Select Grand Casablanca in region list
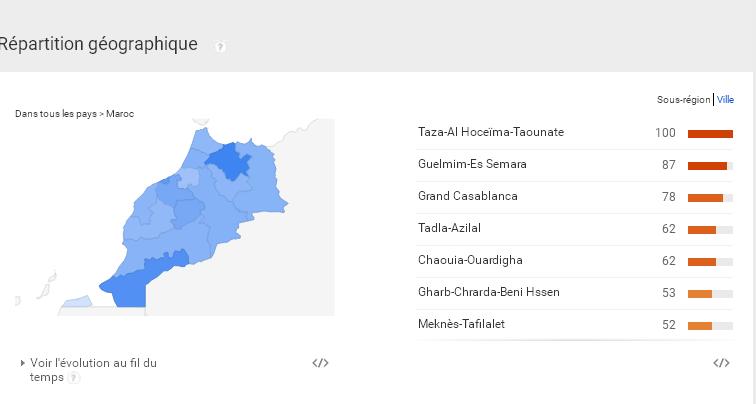756x404 pixels. [467, 196]
